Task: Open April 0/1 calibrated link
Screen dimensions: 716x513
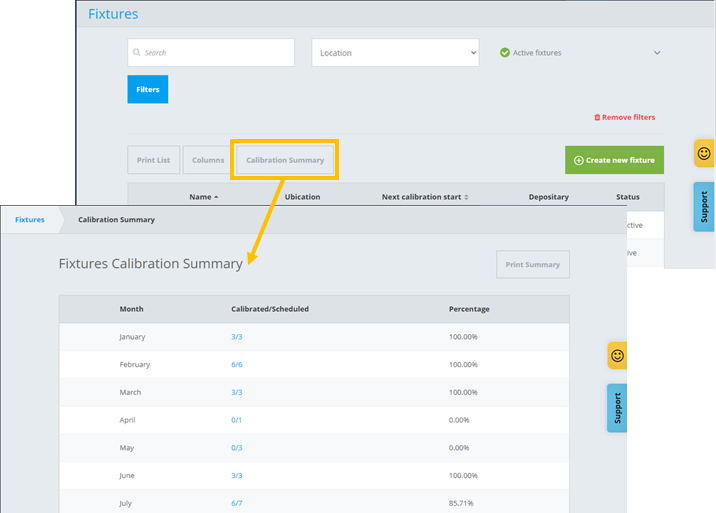Action: [237, 420]
